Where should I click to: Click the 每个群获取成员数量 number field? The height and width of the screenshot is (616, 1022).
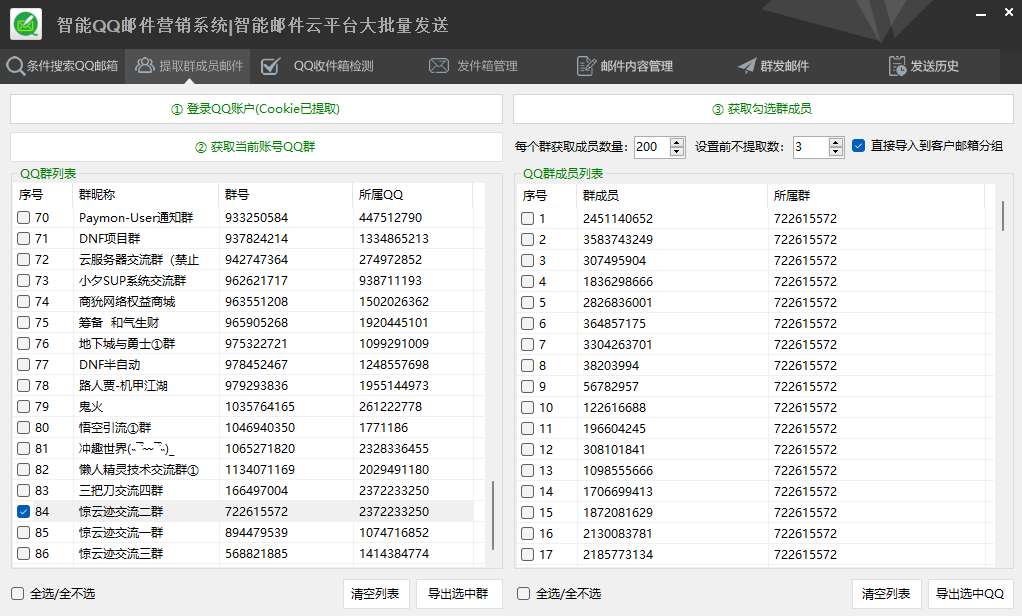click(650, 147)
